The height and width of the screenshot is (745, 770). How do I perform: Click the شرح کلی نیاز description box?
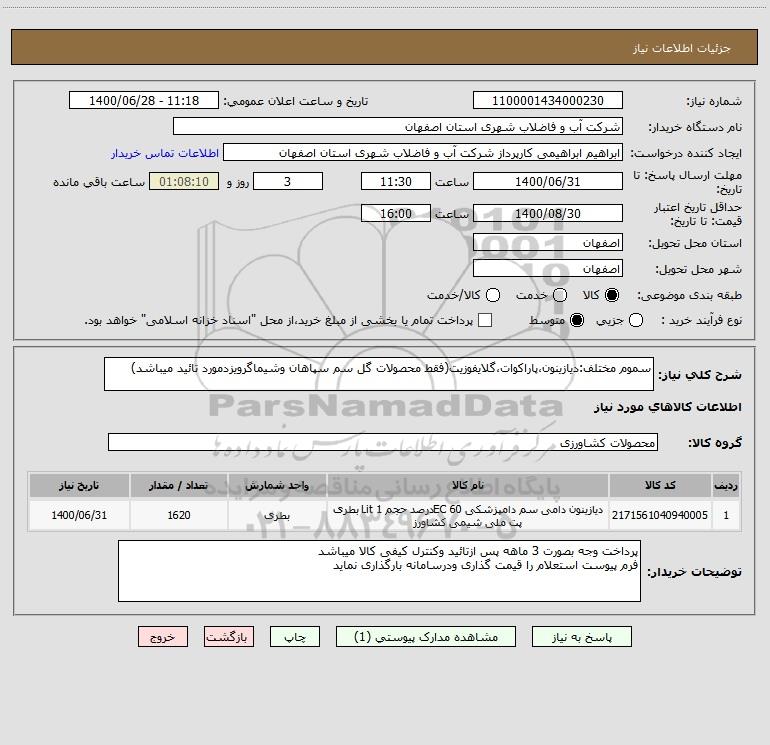379,374
